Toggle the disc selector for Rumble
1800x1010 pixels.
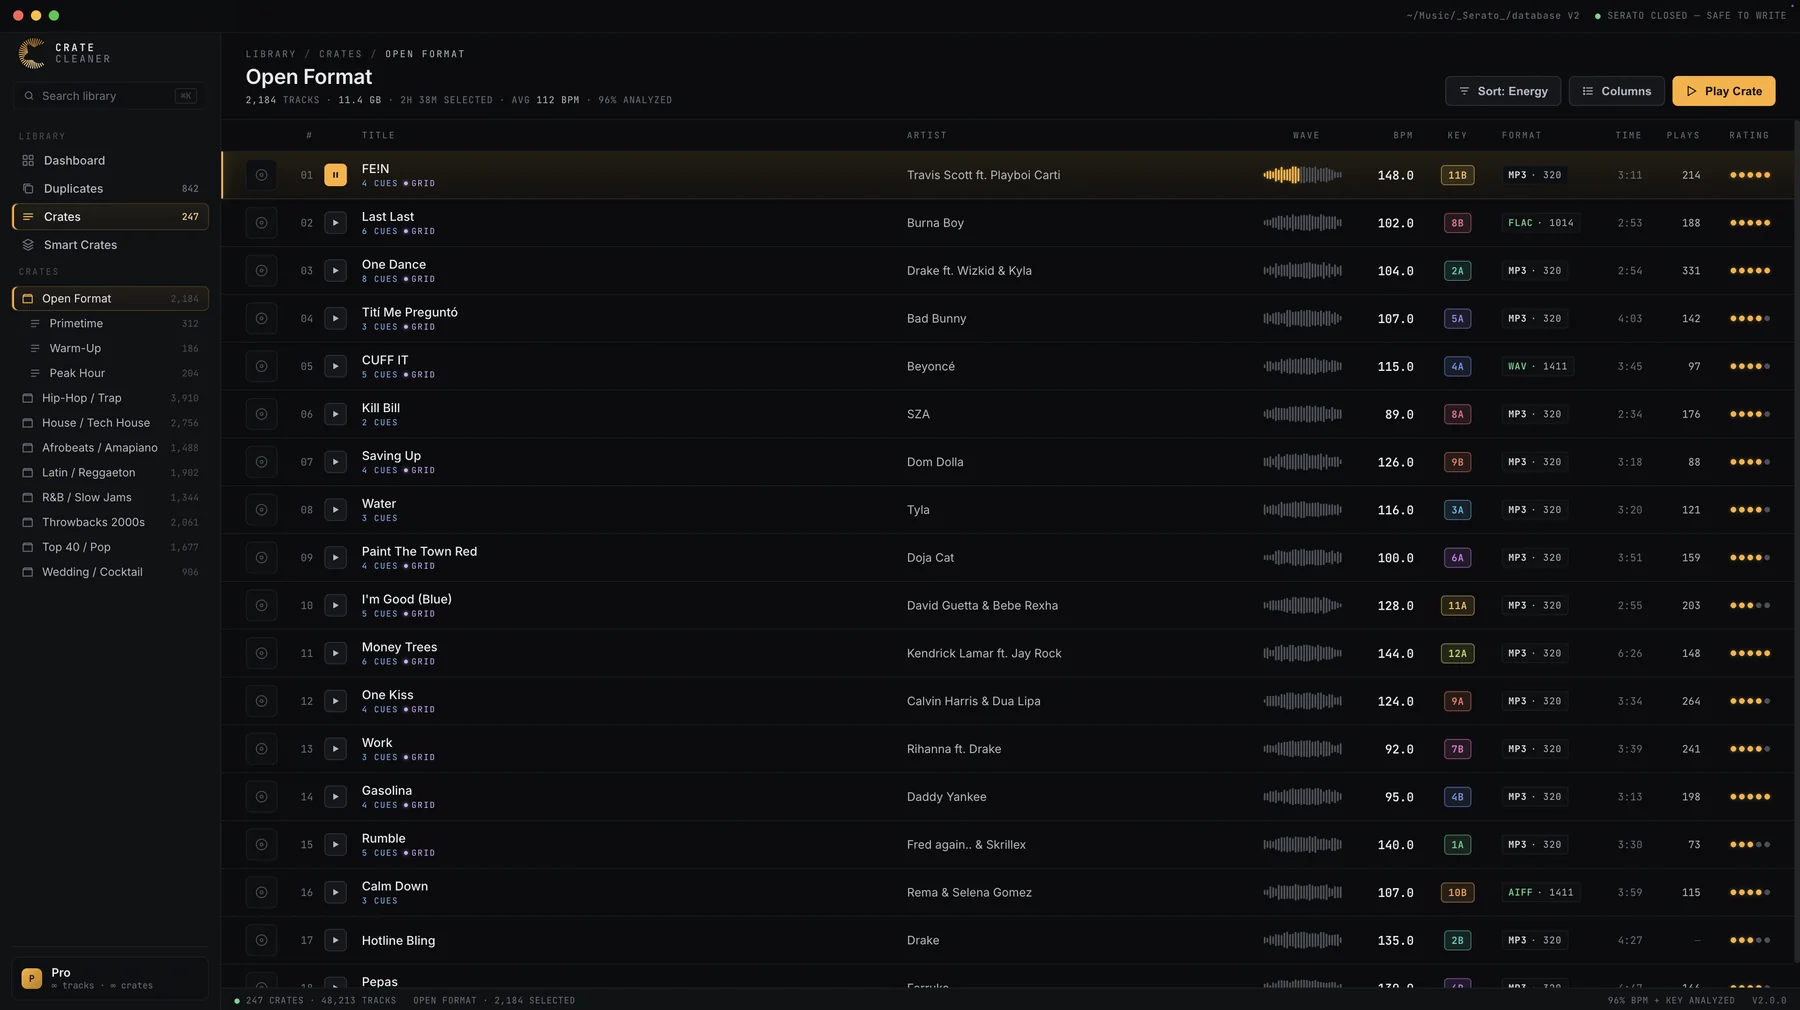point(261,845)
